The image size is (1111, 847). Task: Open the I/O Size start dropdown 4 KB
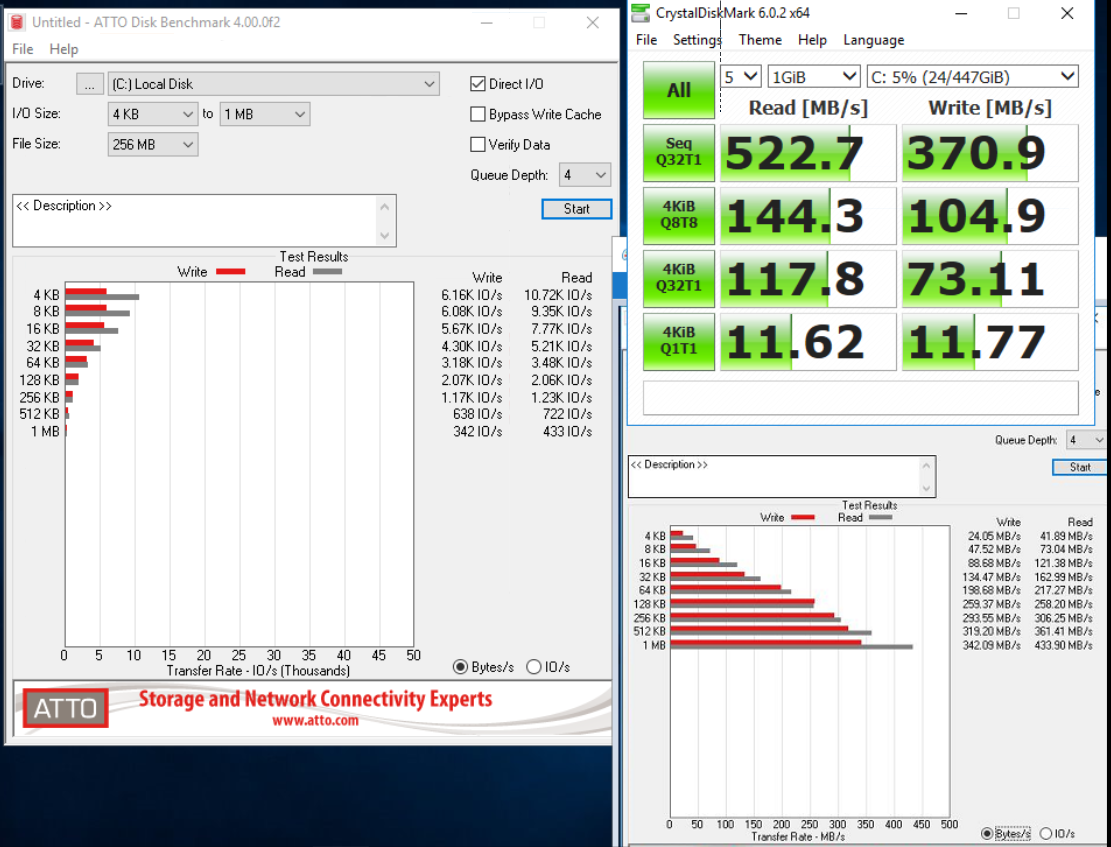(152, 114)
